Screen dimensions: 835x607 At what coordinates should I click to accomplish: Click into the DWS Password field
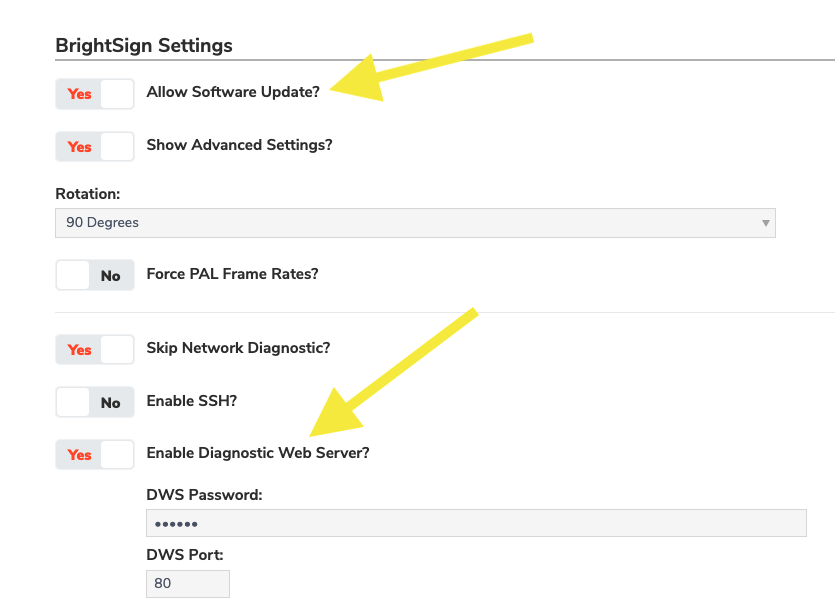click(476, 523)
